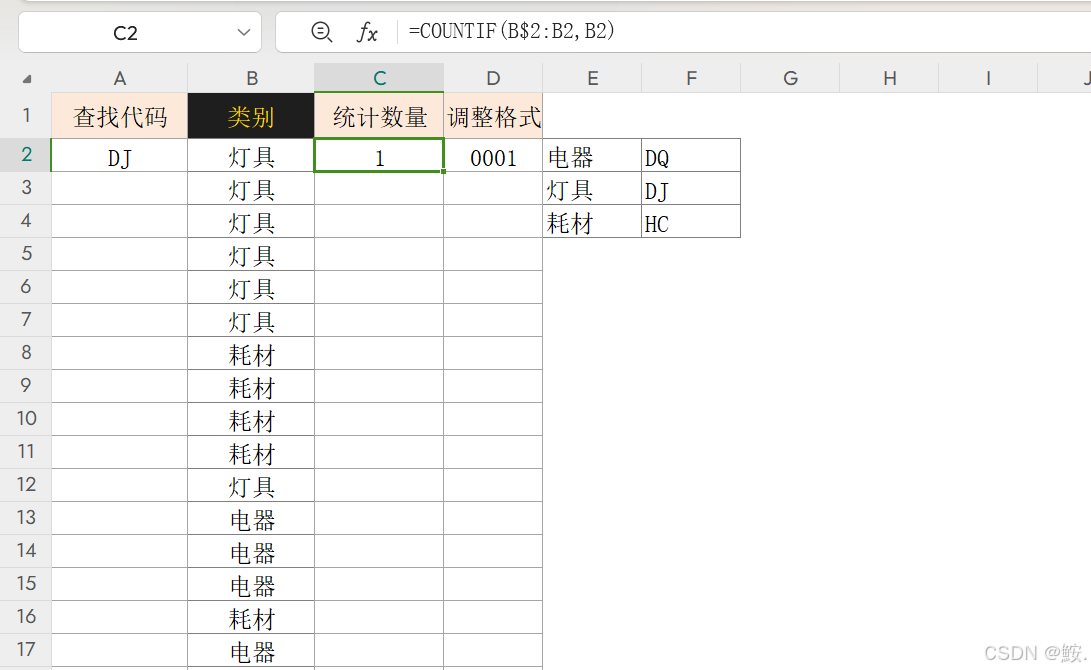
Task: Select cell C2 containing 1
Action: 379,155
